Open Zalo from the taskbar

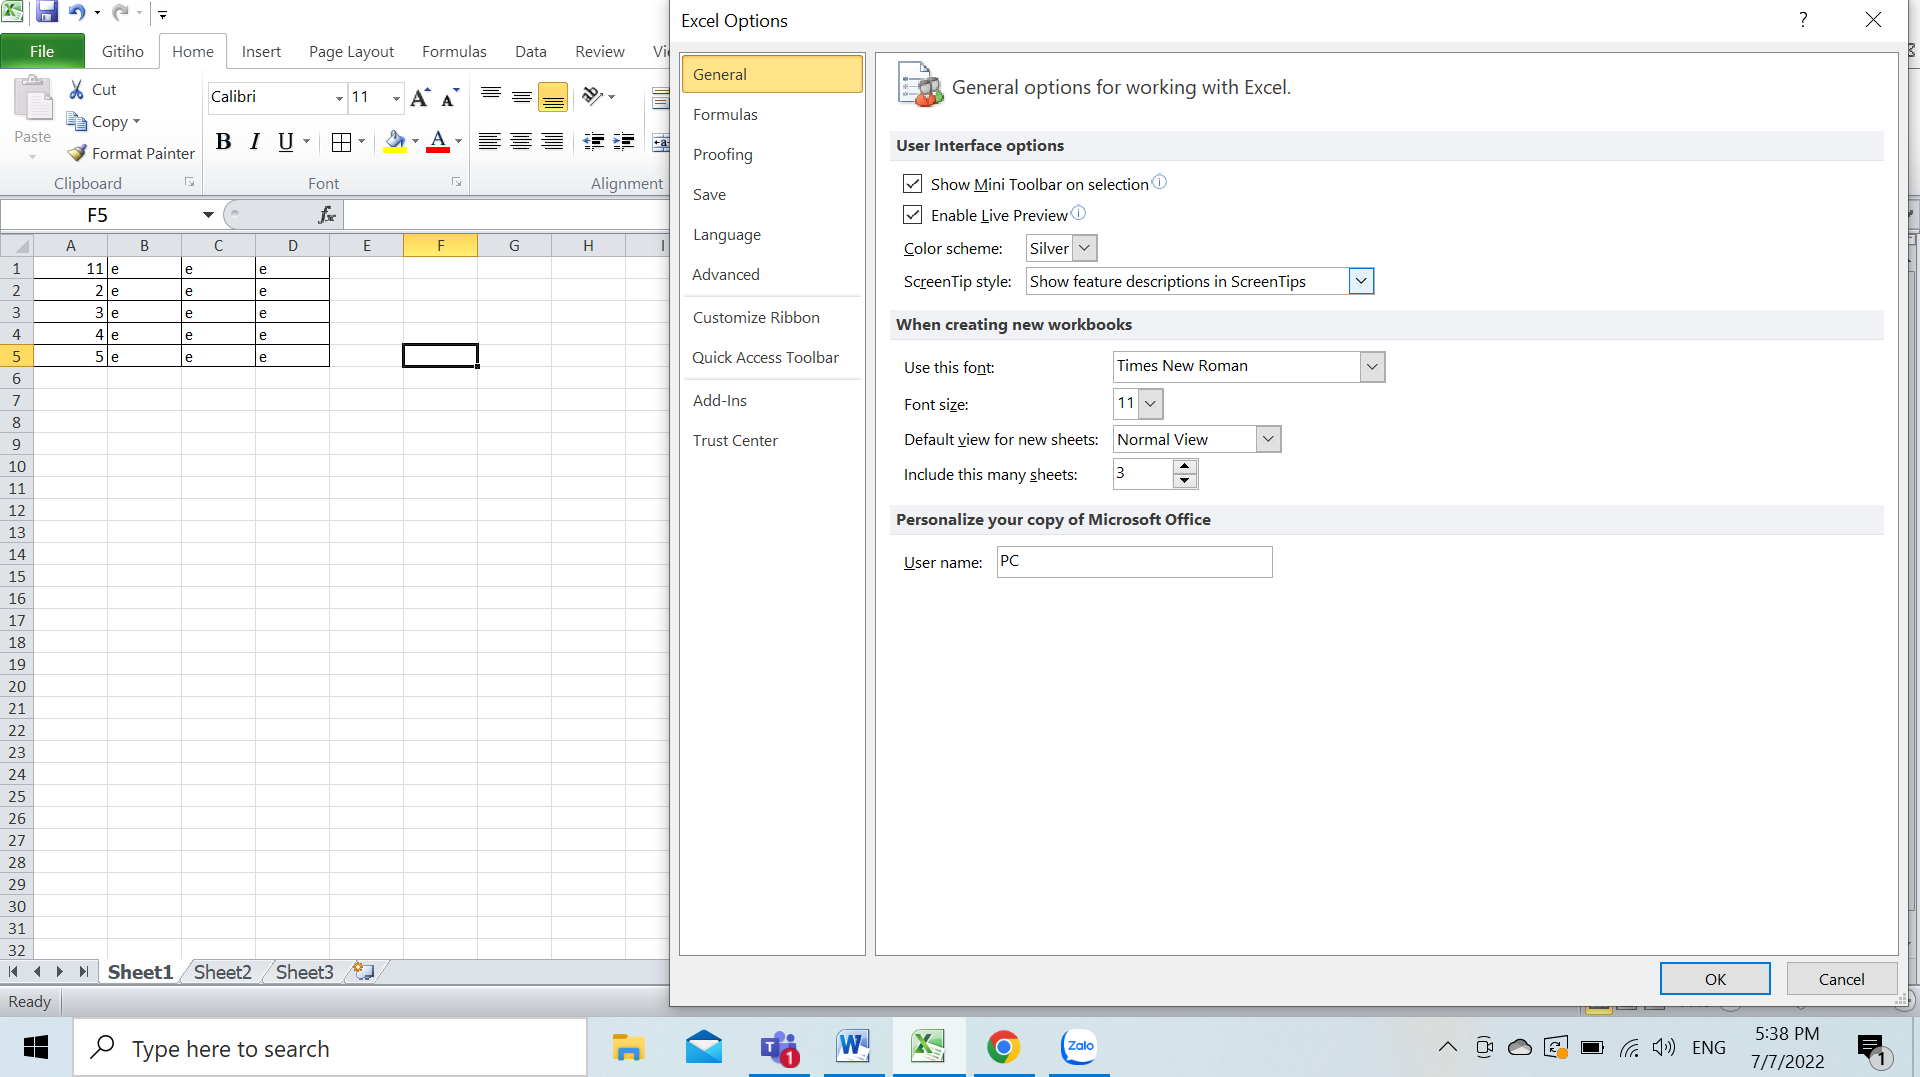click(x=1079, y=1046)
